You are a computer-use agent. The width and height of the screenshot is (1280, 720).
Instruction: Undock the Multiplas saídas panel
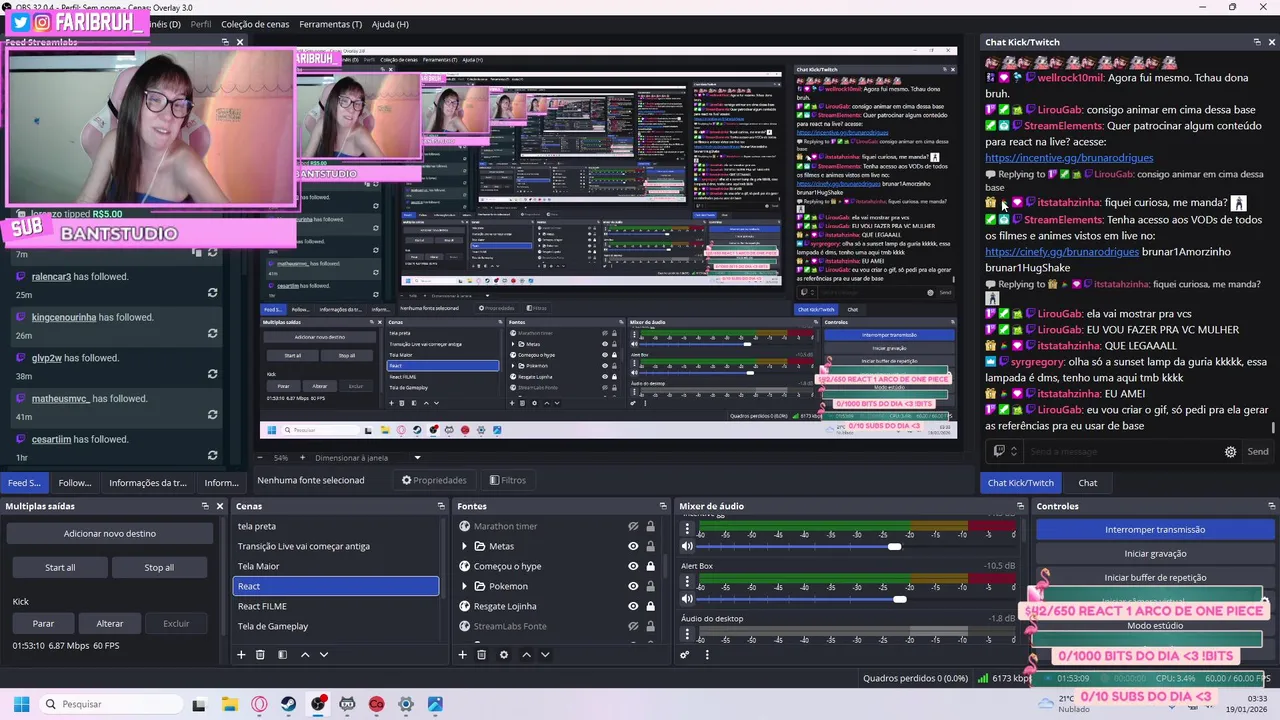tap(205, 506)
